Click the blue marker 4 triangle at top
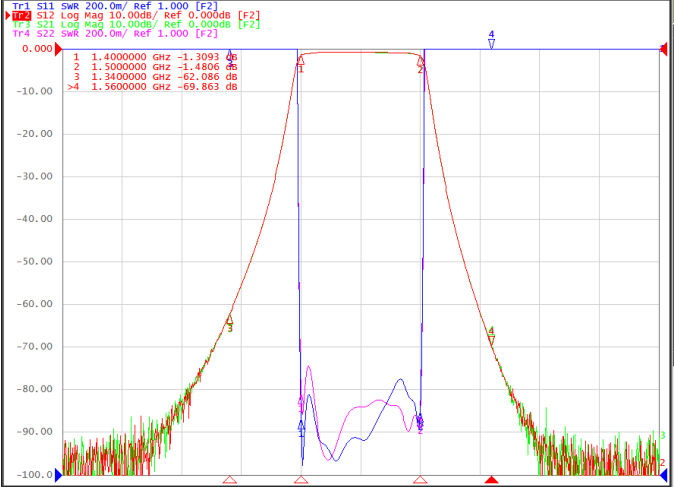This screenshot has width=674, height=487. (491, 43)
